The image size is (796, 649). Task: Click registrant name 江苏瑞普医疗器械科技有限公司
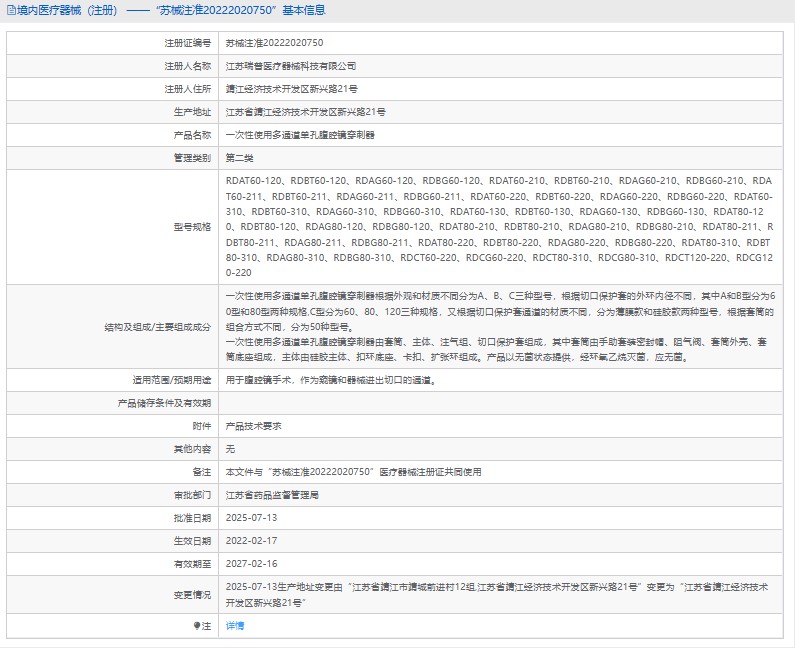(290, 66)
